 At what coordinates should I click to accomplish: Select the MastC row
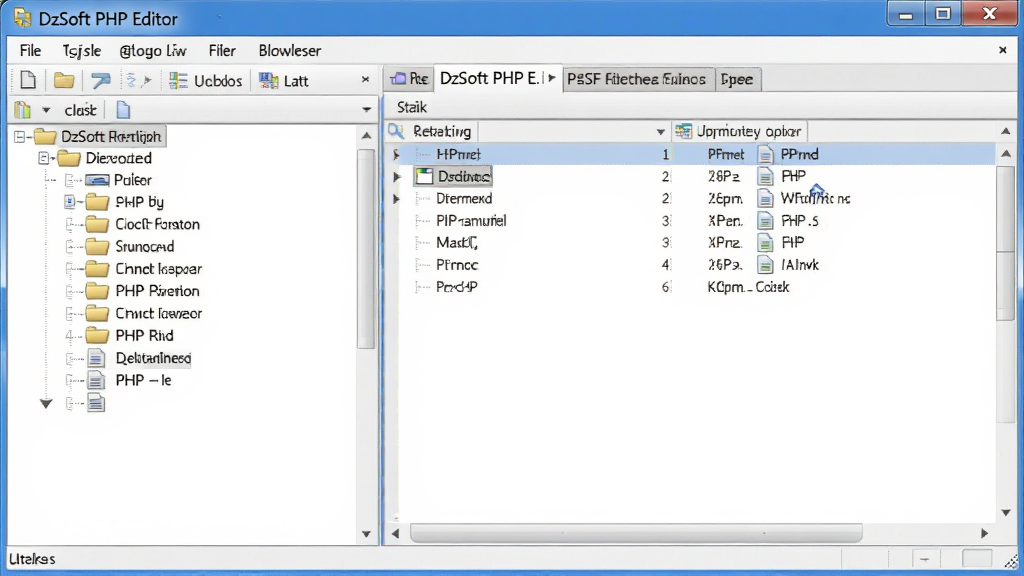pos(696,243)
